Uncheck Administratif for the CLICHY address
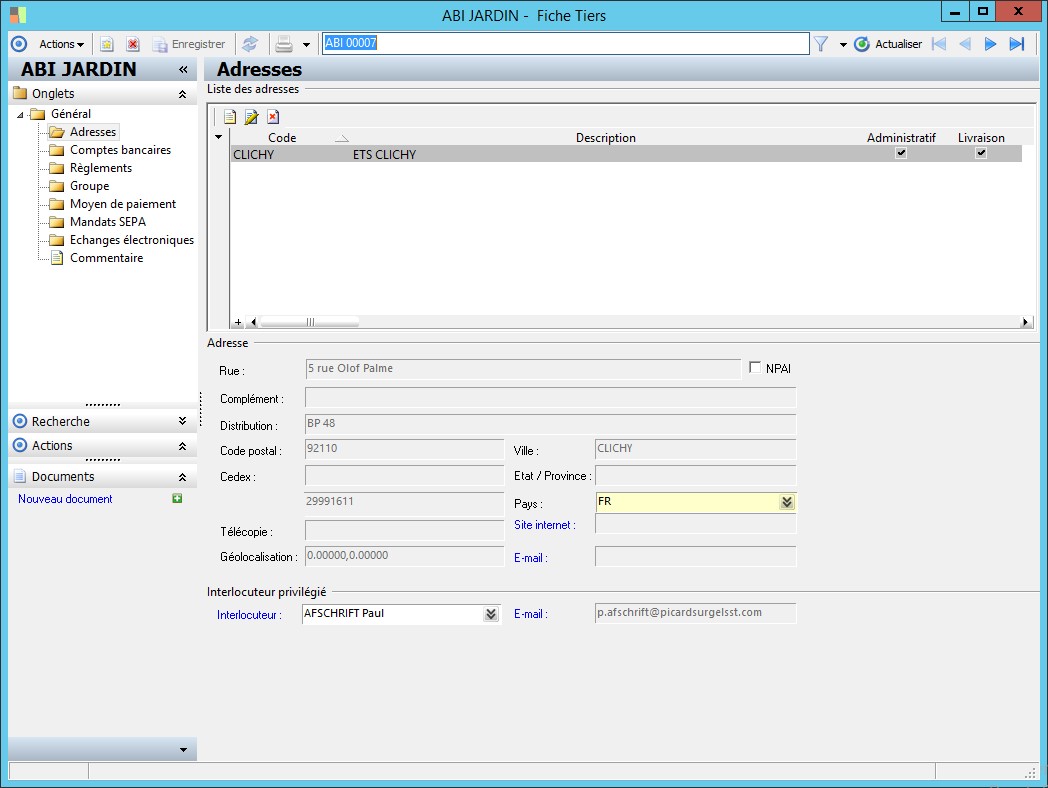Viewport: 1048px width, 788px height. (901, 154)
